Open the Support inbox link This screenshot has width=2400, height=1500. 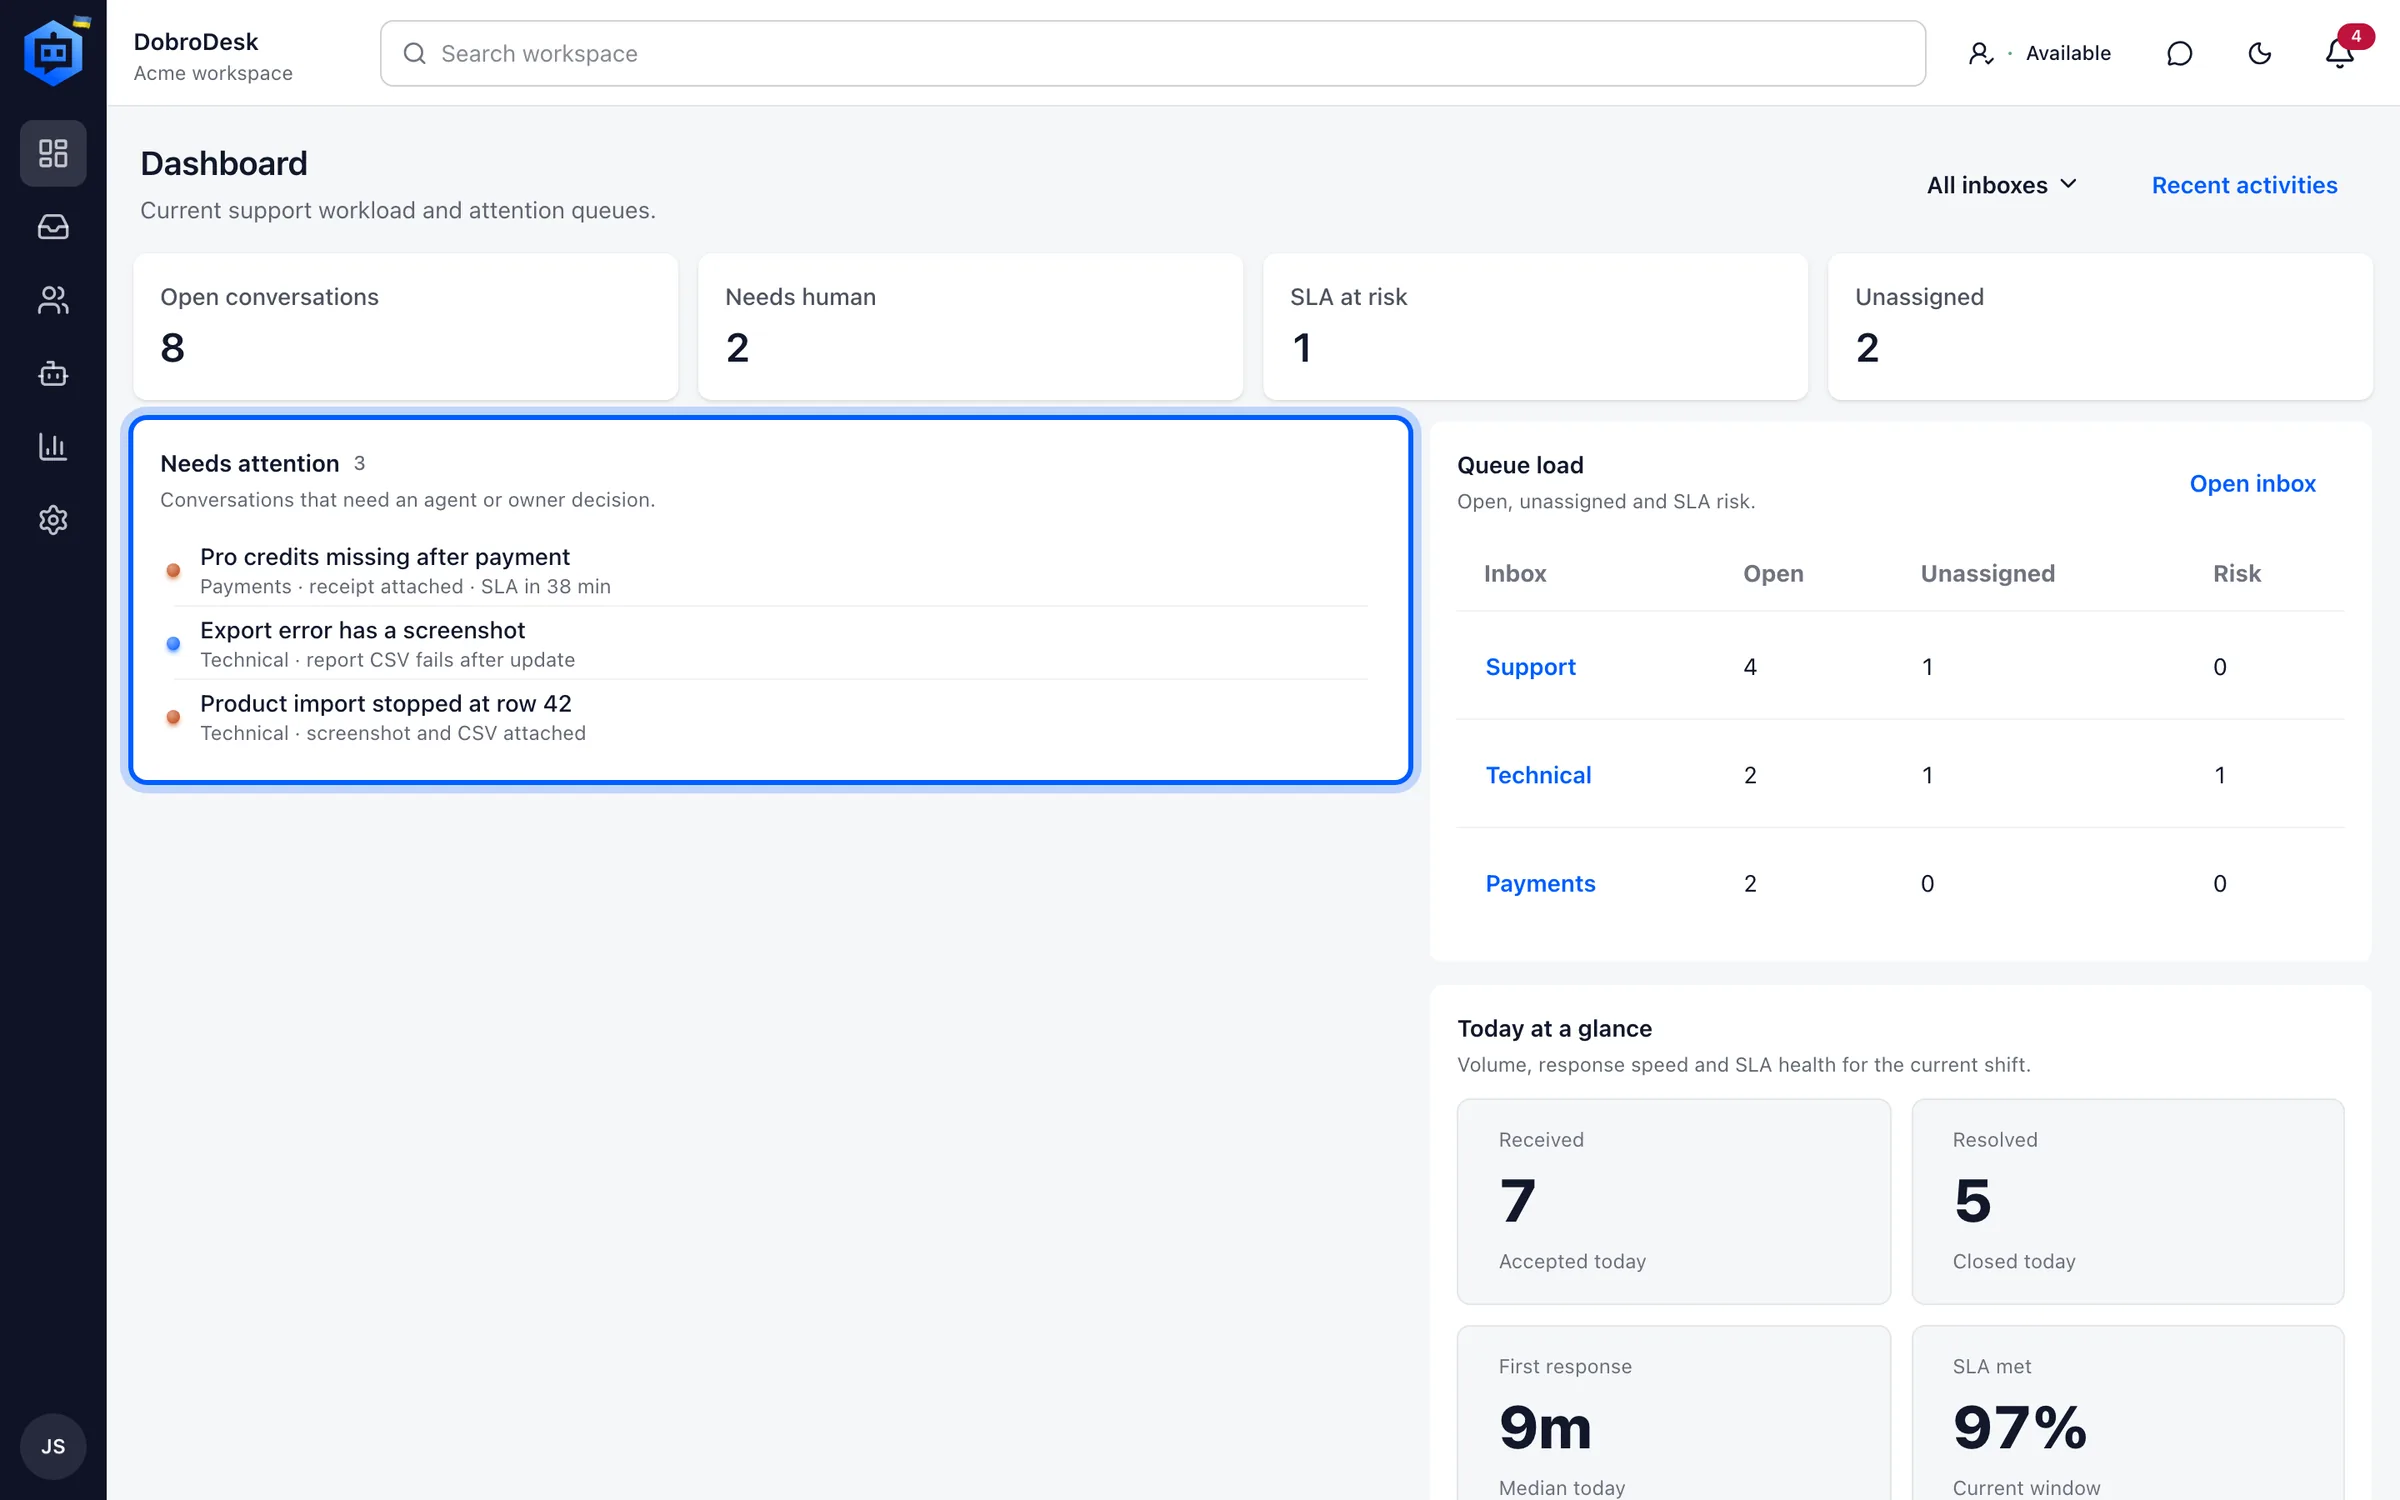1530,666
